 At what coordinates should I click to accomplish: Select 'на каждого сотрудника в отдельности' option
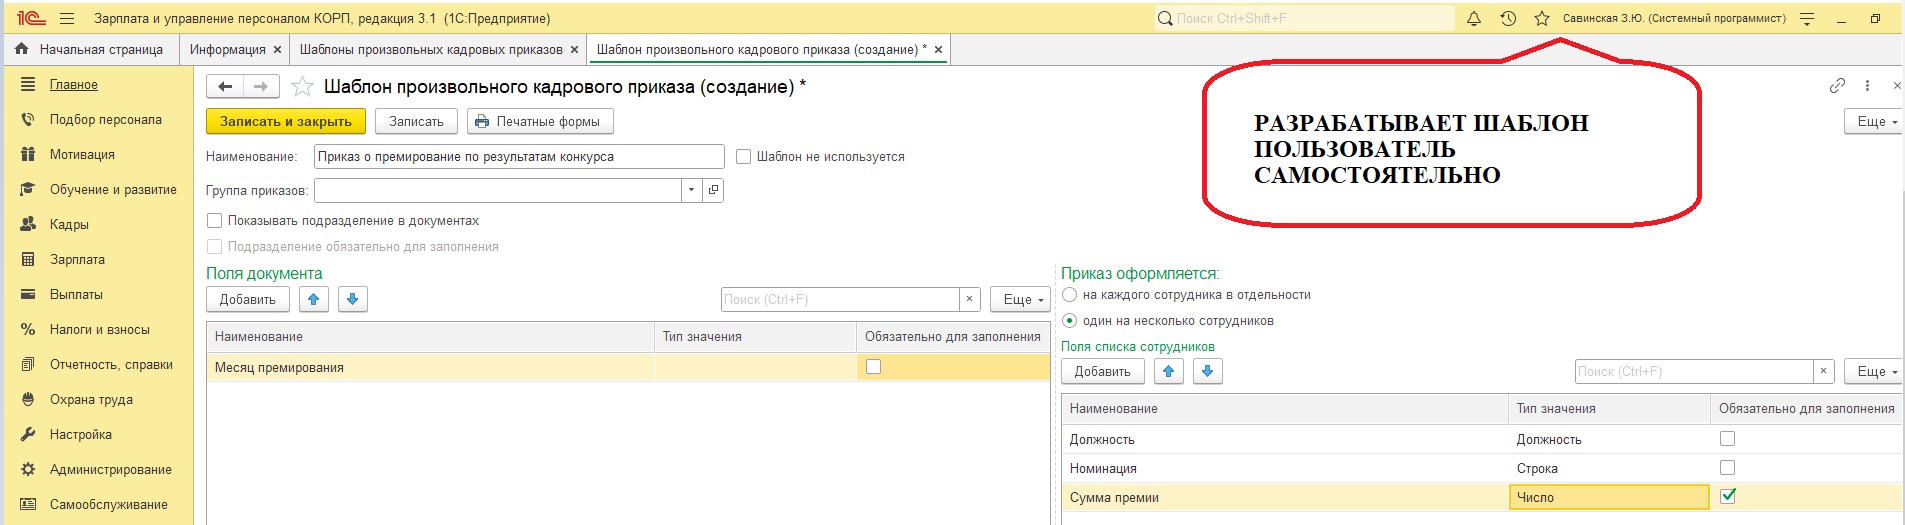[1070, 295]
